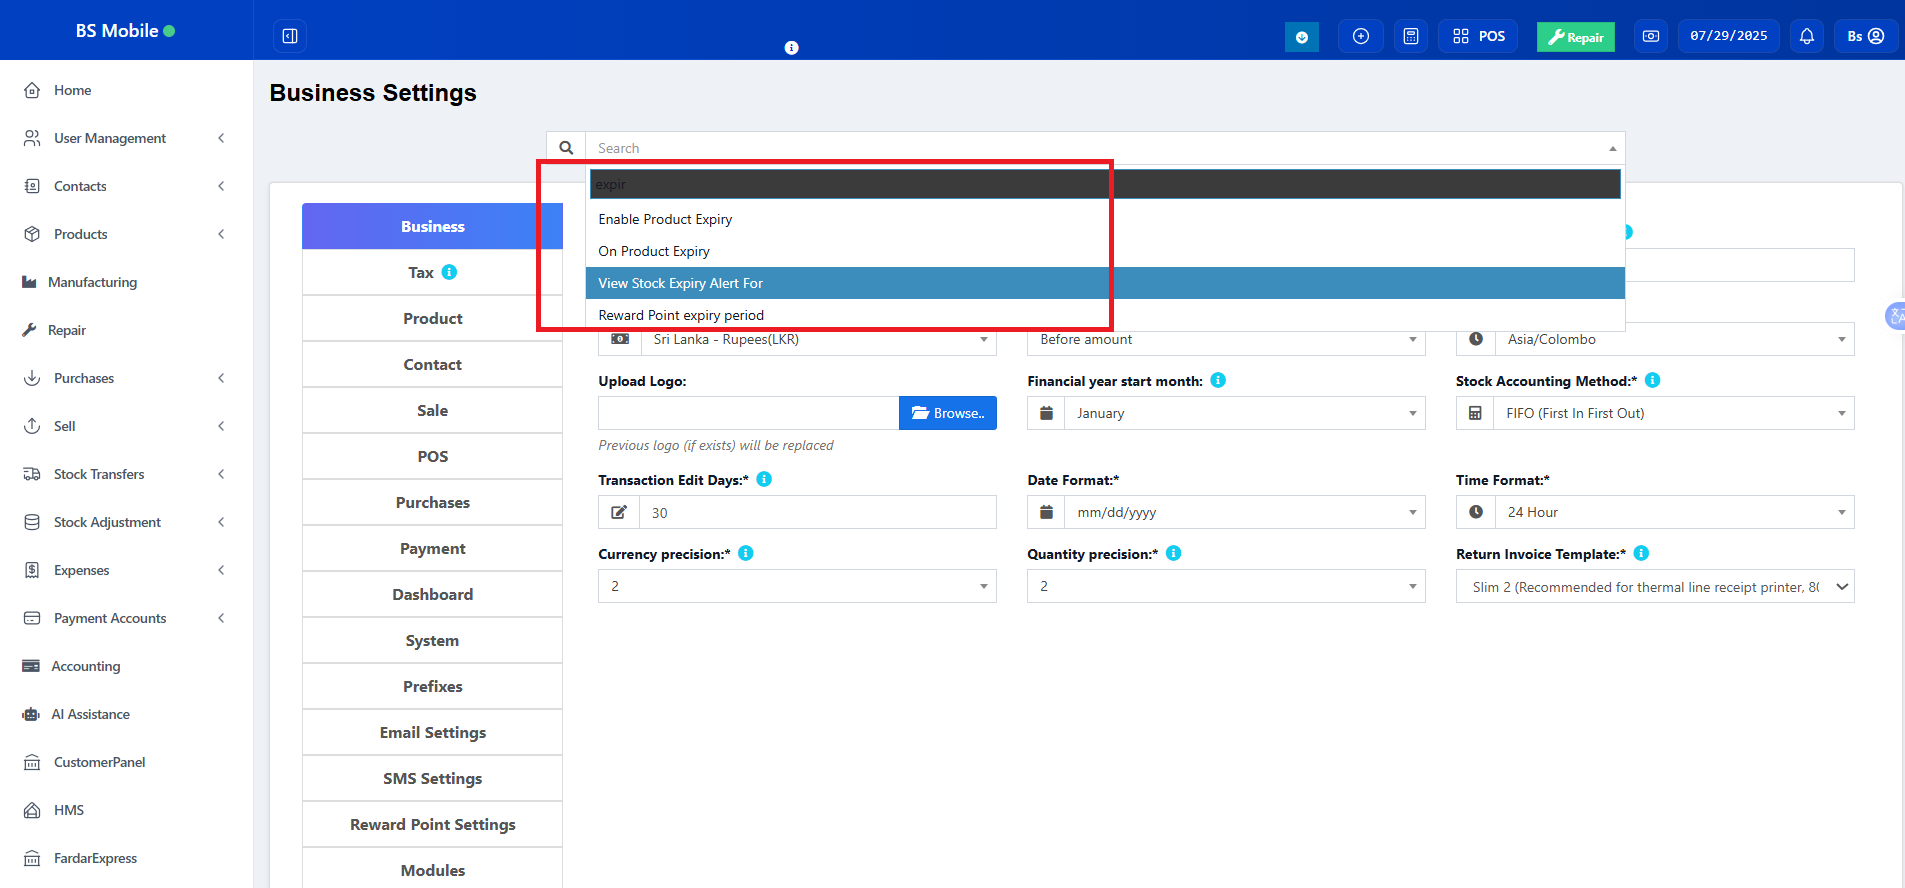Switch to the Email Settings tab
The height and width of the screenshot is (888, 1905).
(x=432, y=732)
